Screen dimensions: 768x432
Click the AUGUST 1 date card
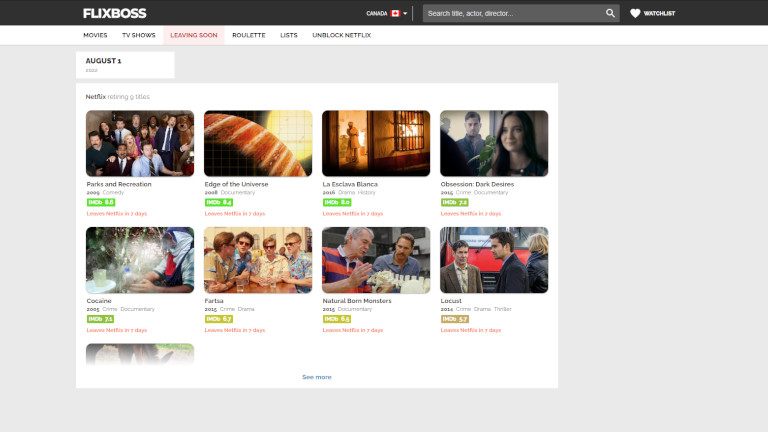click(x=125, y=65)
